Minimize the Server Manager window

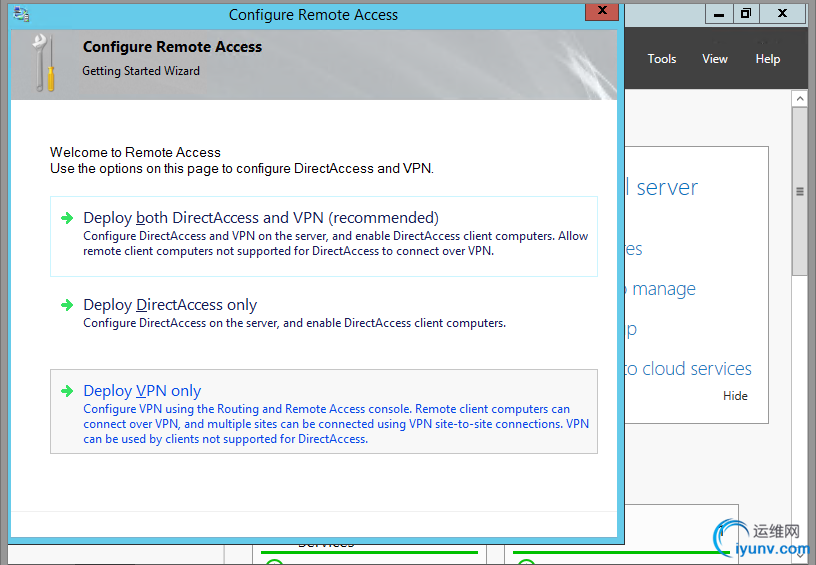click(719, 14)
